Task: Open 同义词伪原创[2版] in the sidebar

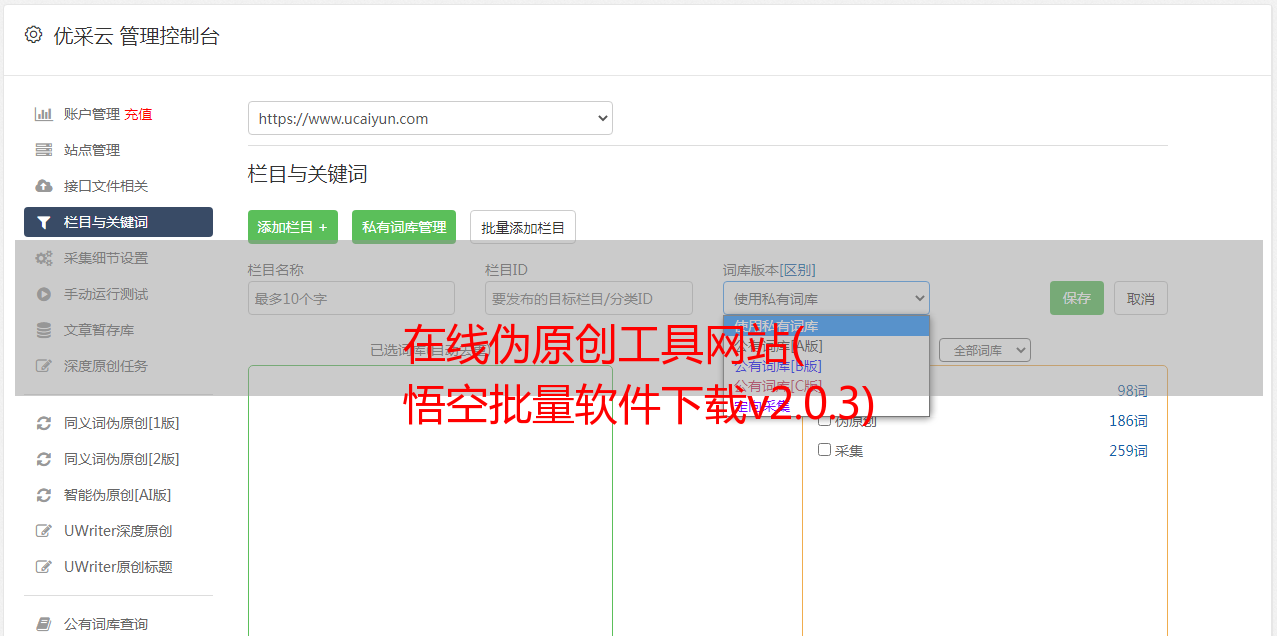Action: pyautogui.click(x=122, y=459)
